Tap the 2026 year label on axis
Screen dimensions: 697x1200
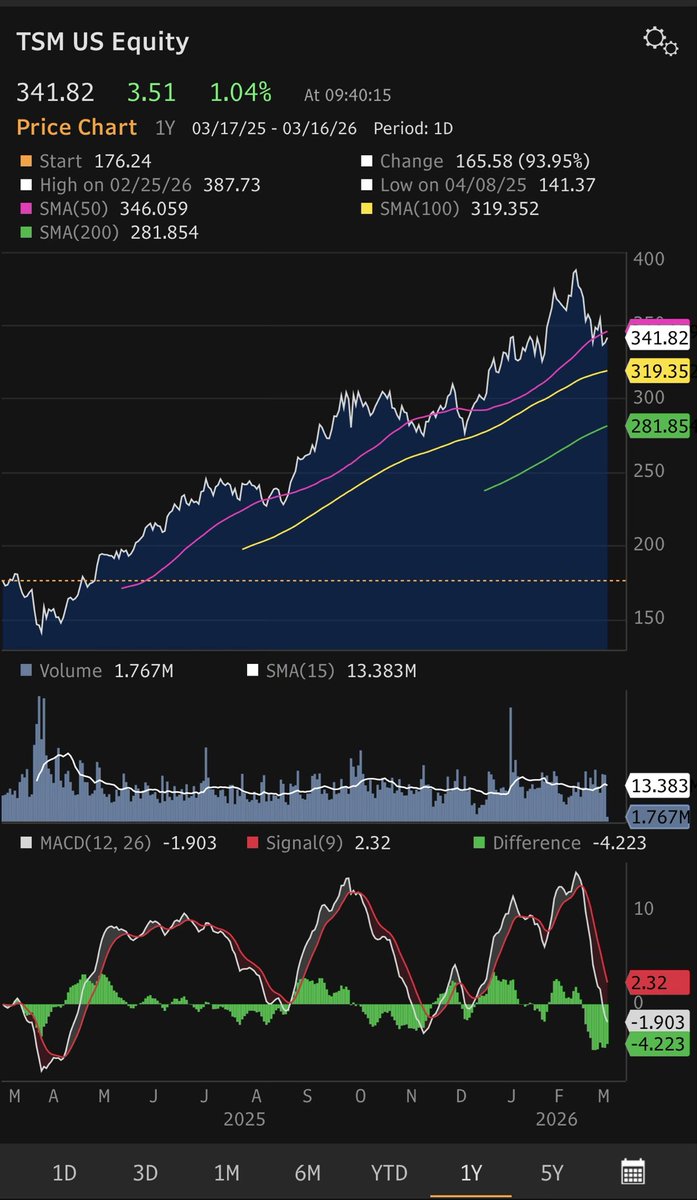click(557, 1119)
